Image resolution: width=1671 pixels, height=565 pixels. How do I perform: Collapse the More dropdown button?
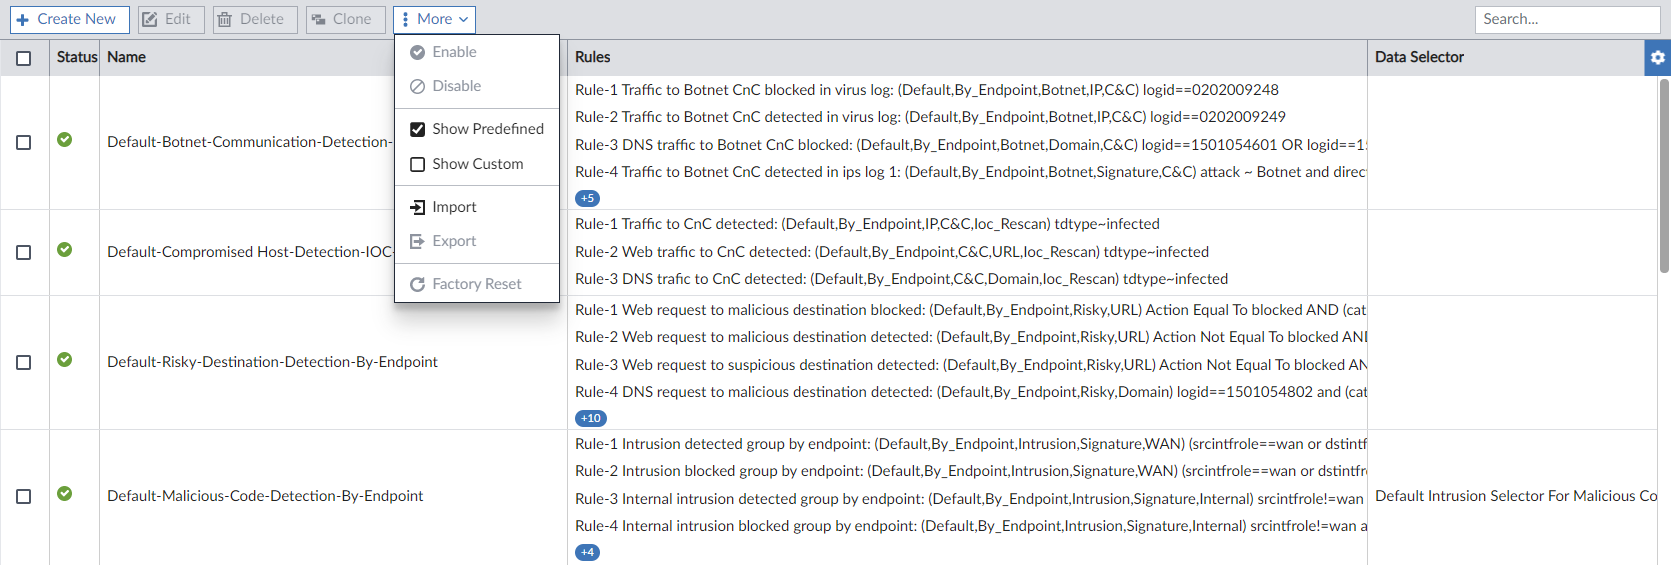tap(434, 19)
